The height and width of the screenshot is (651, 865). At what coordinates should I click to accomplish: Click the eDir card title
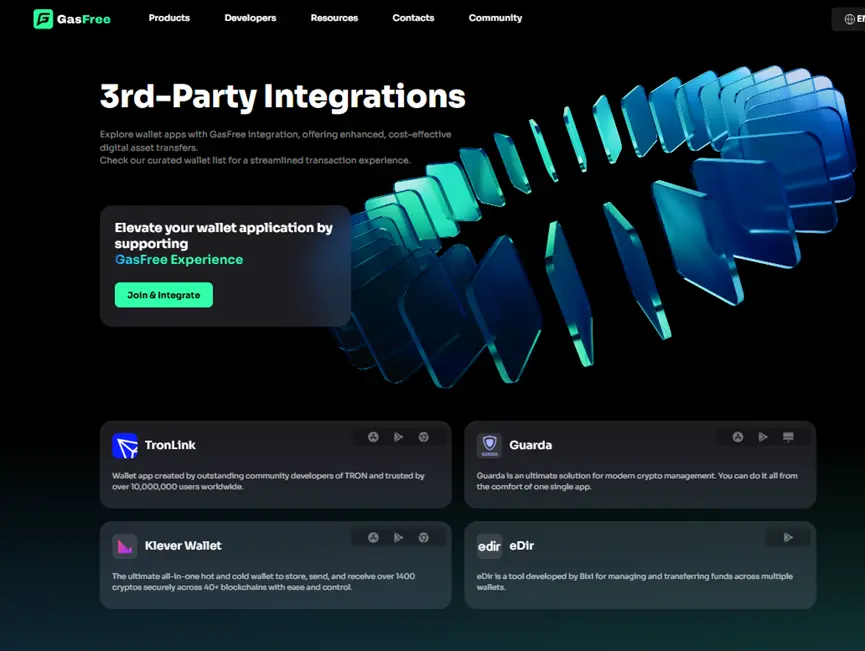click(x=521, y=546)
